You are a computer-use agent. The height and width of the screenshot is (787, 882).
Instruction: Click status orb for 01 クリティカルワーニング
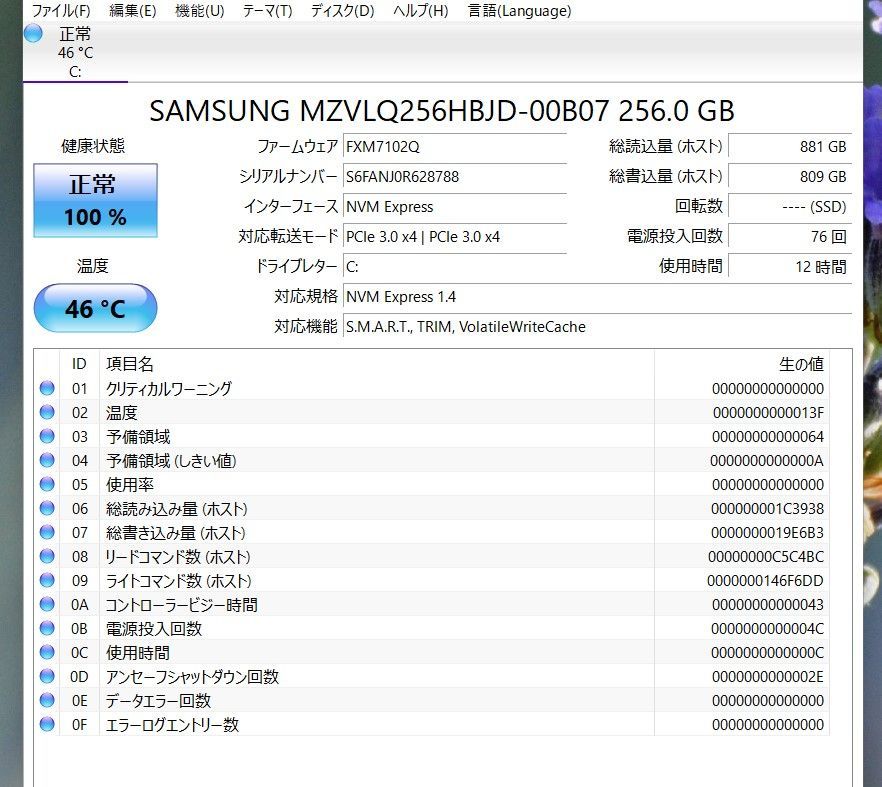coord(47,388)
